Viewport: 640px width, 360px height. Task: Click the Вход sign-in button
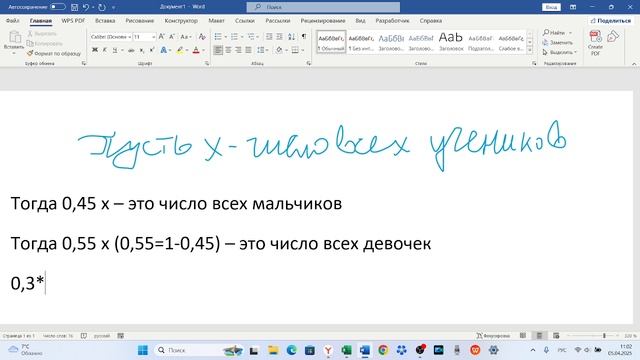[551, 7]
